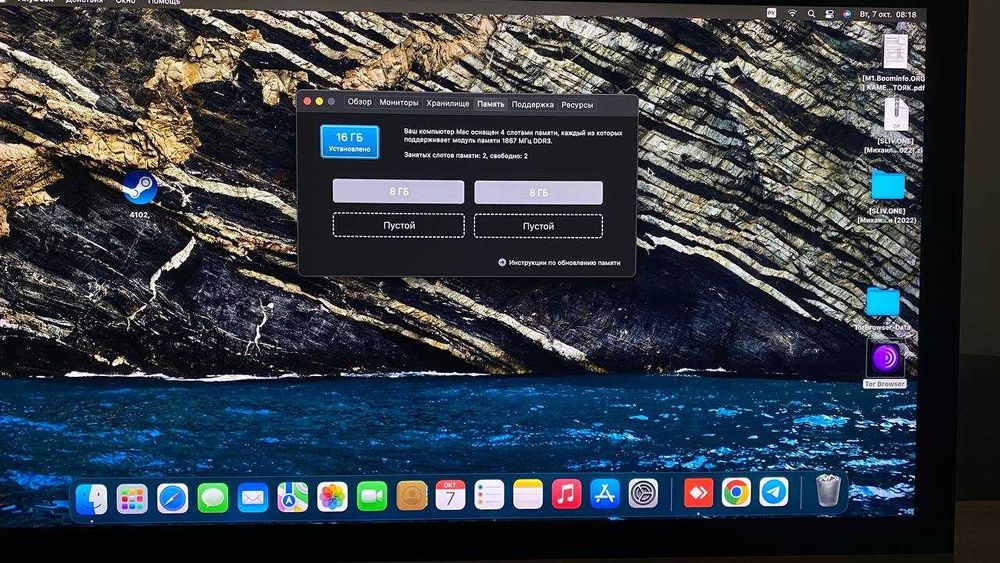Select the left 8 ГБ memory slot
This screenshot has height=563, width=1000.
[399, 191]
